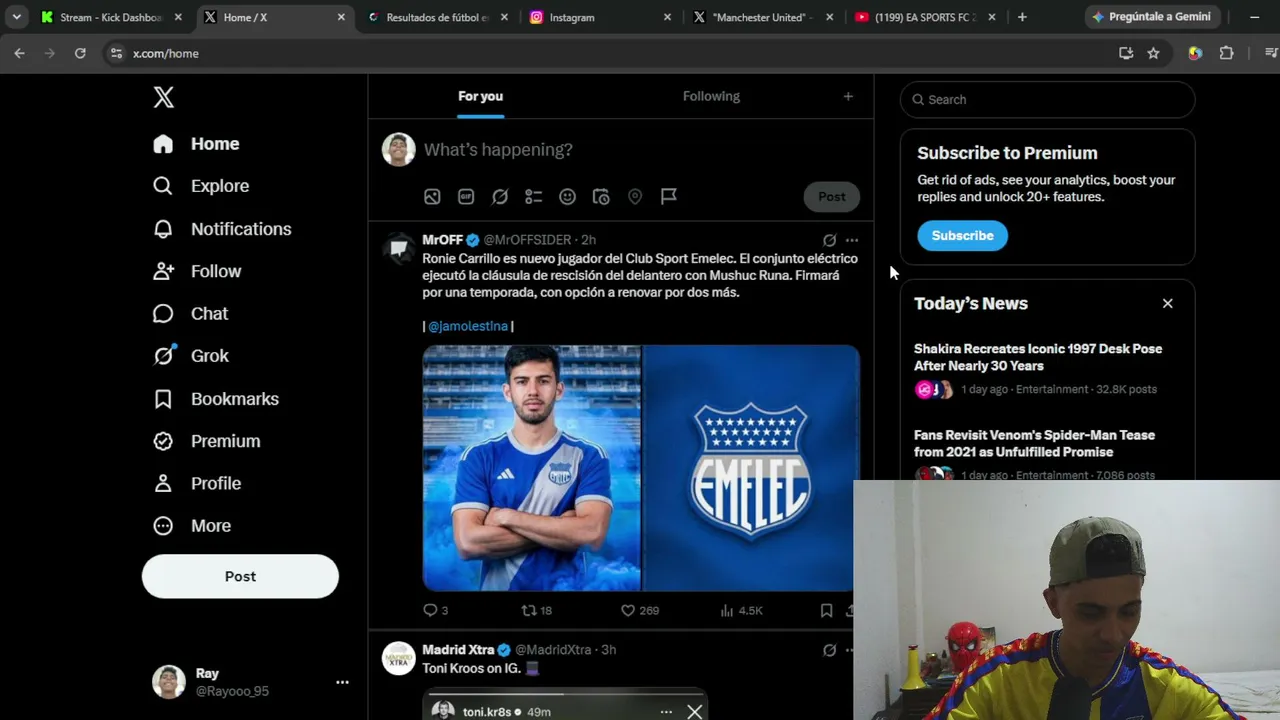The height and width of the screenshot is (720, 1280).
Task: Click the big white Post button in sidebar
Action: tap(240, 577)
